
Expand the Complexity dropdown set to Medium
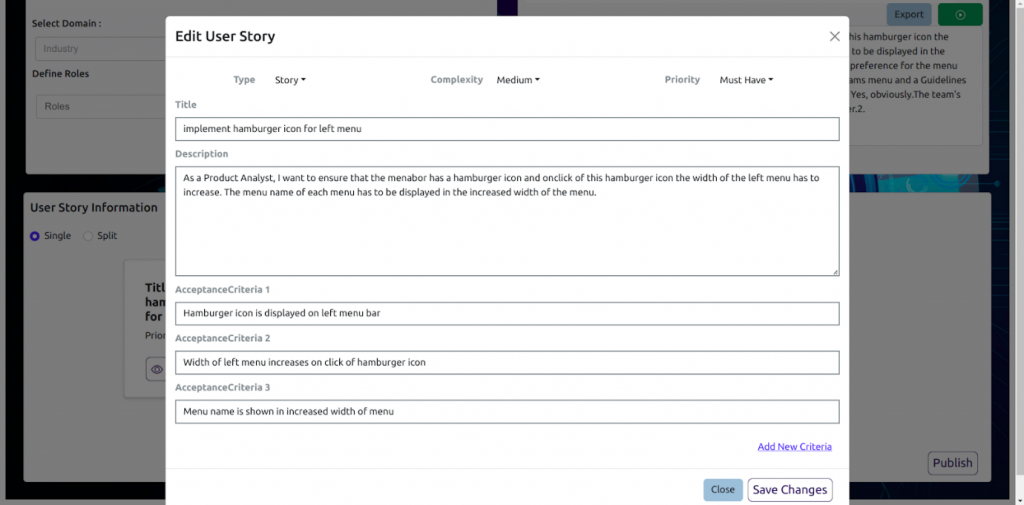coord(518,80)
